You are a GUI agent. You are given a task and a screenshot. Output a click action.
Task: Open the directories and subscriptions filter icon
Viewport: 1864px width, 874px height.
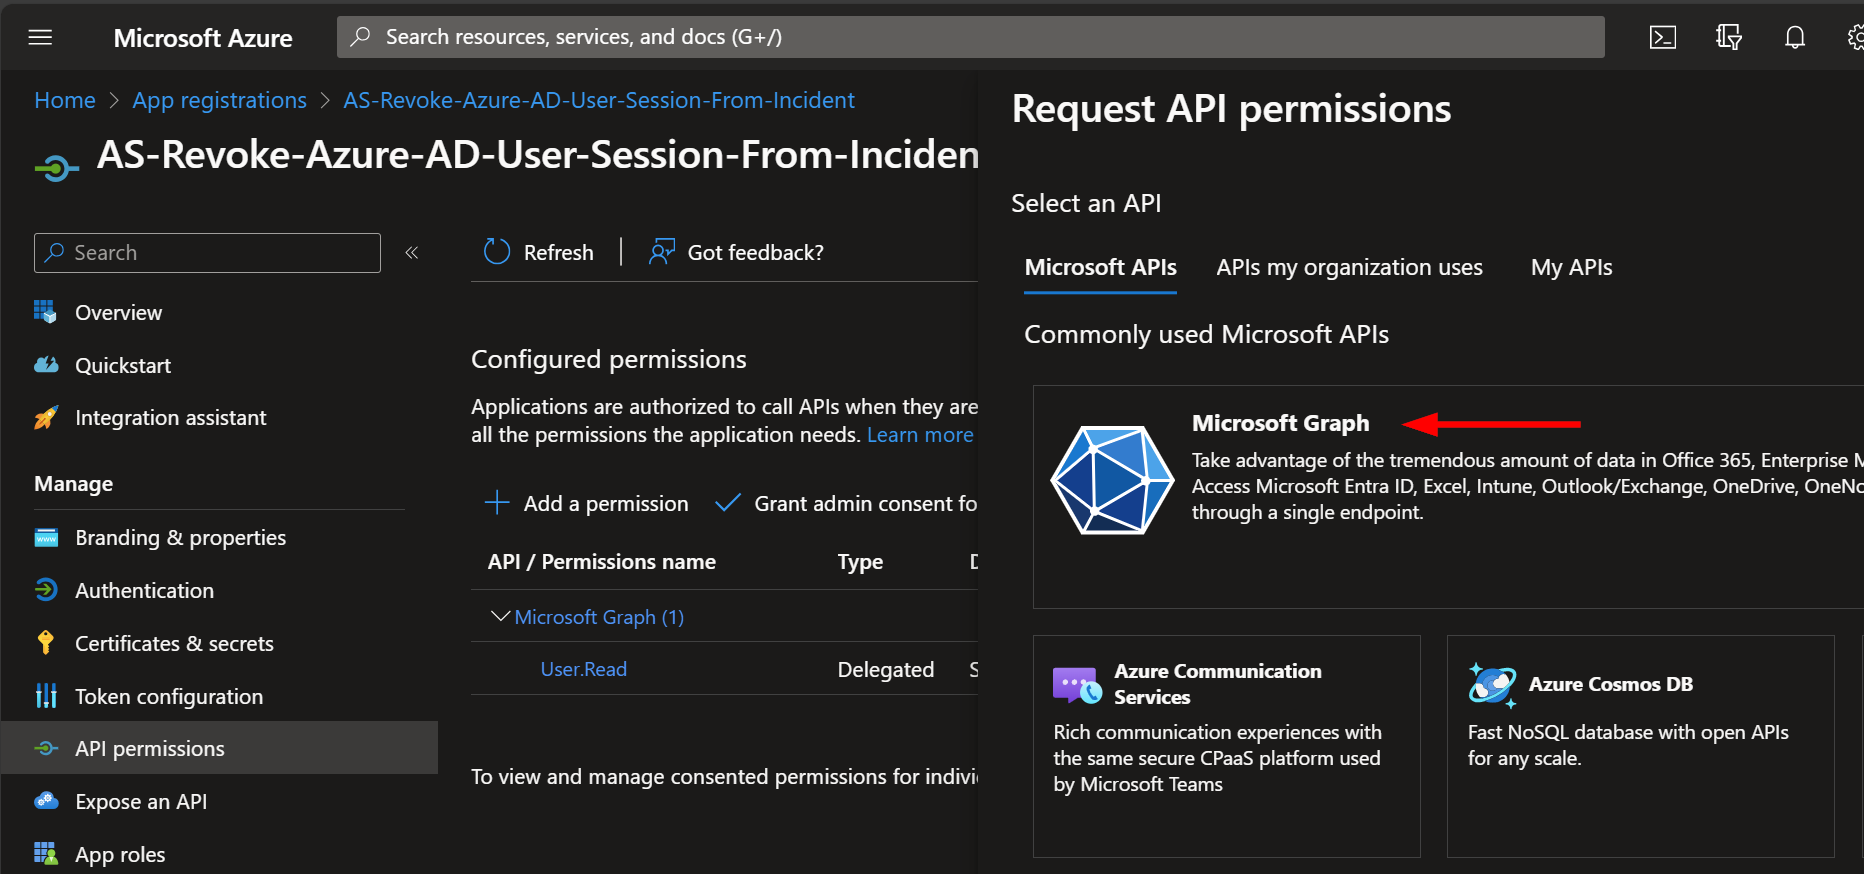[1729, 37]
